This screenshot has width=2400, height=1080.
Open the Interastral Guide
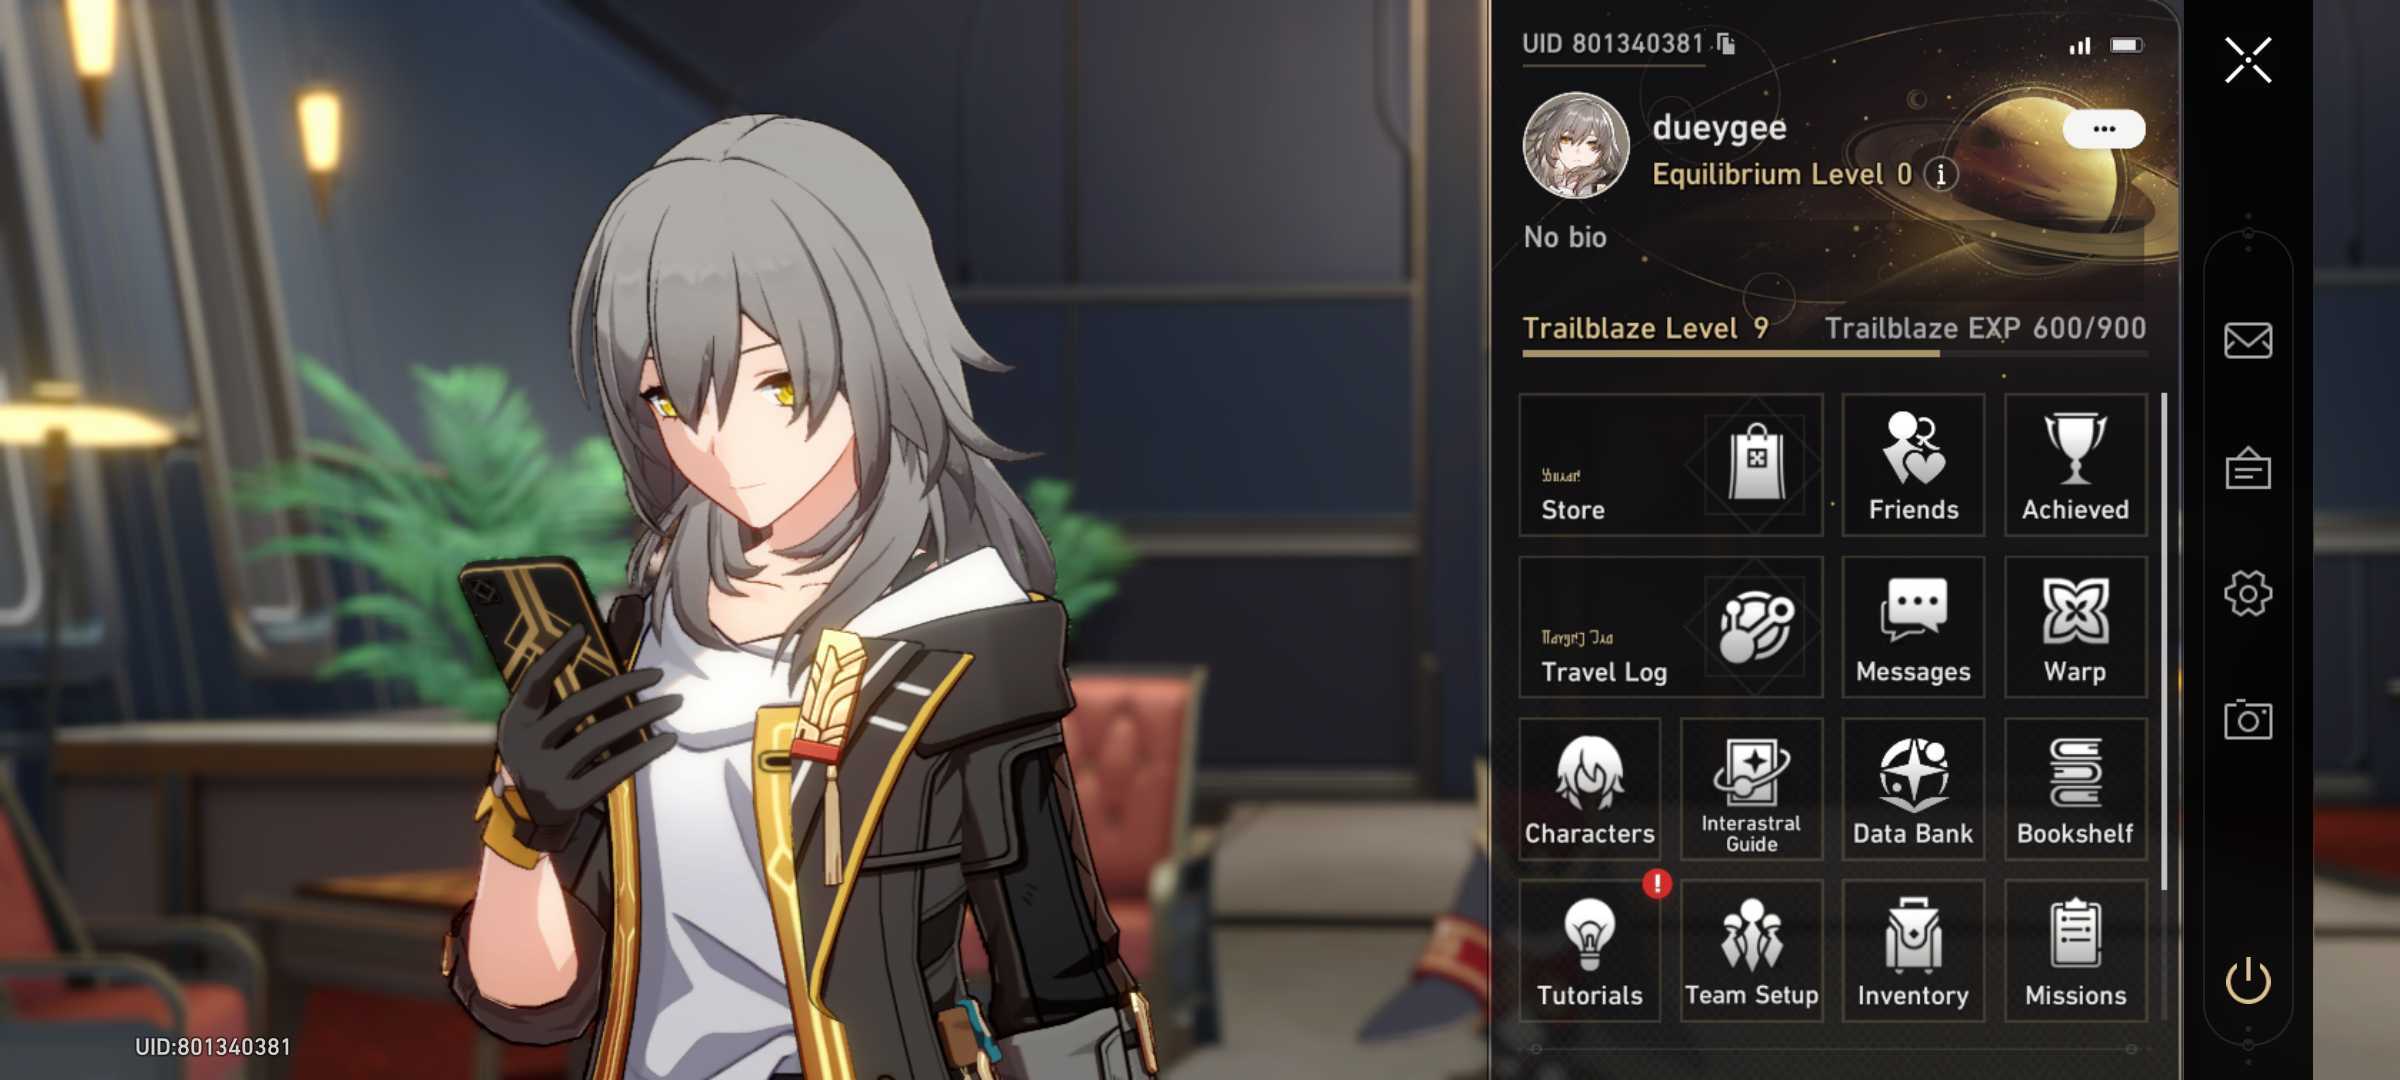click(1751, 789)
